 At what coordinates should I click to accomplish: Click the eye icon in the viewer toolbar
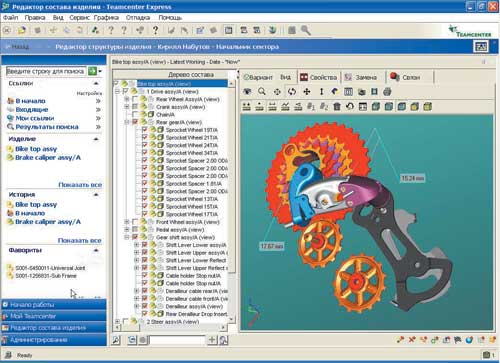247,91
